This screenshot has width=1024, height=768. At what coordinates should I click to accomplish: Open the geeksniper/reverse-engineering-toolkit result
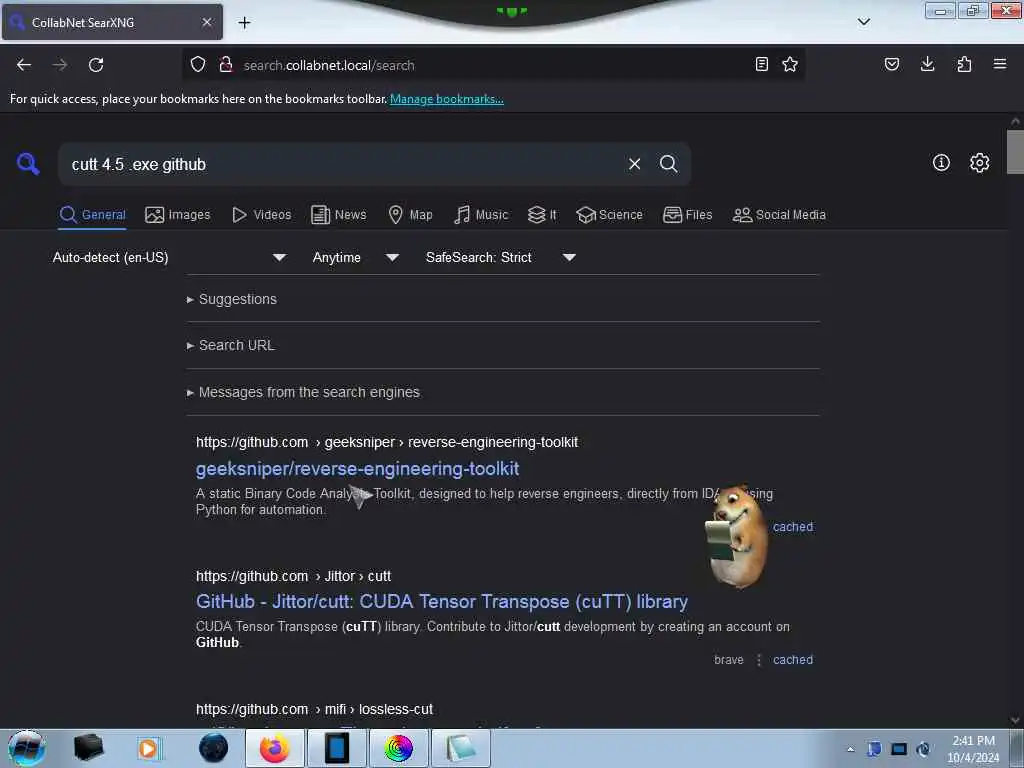tap(357, 469)
